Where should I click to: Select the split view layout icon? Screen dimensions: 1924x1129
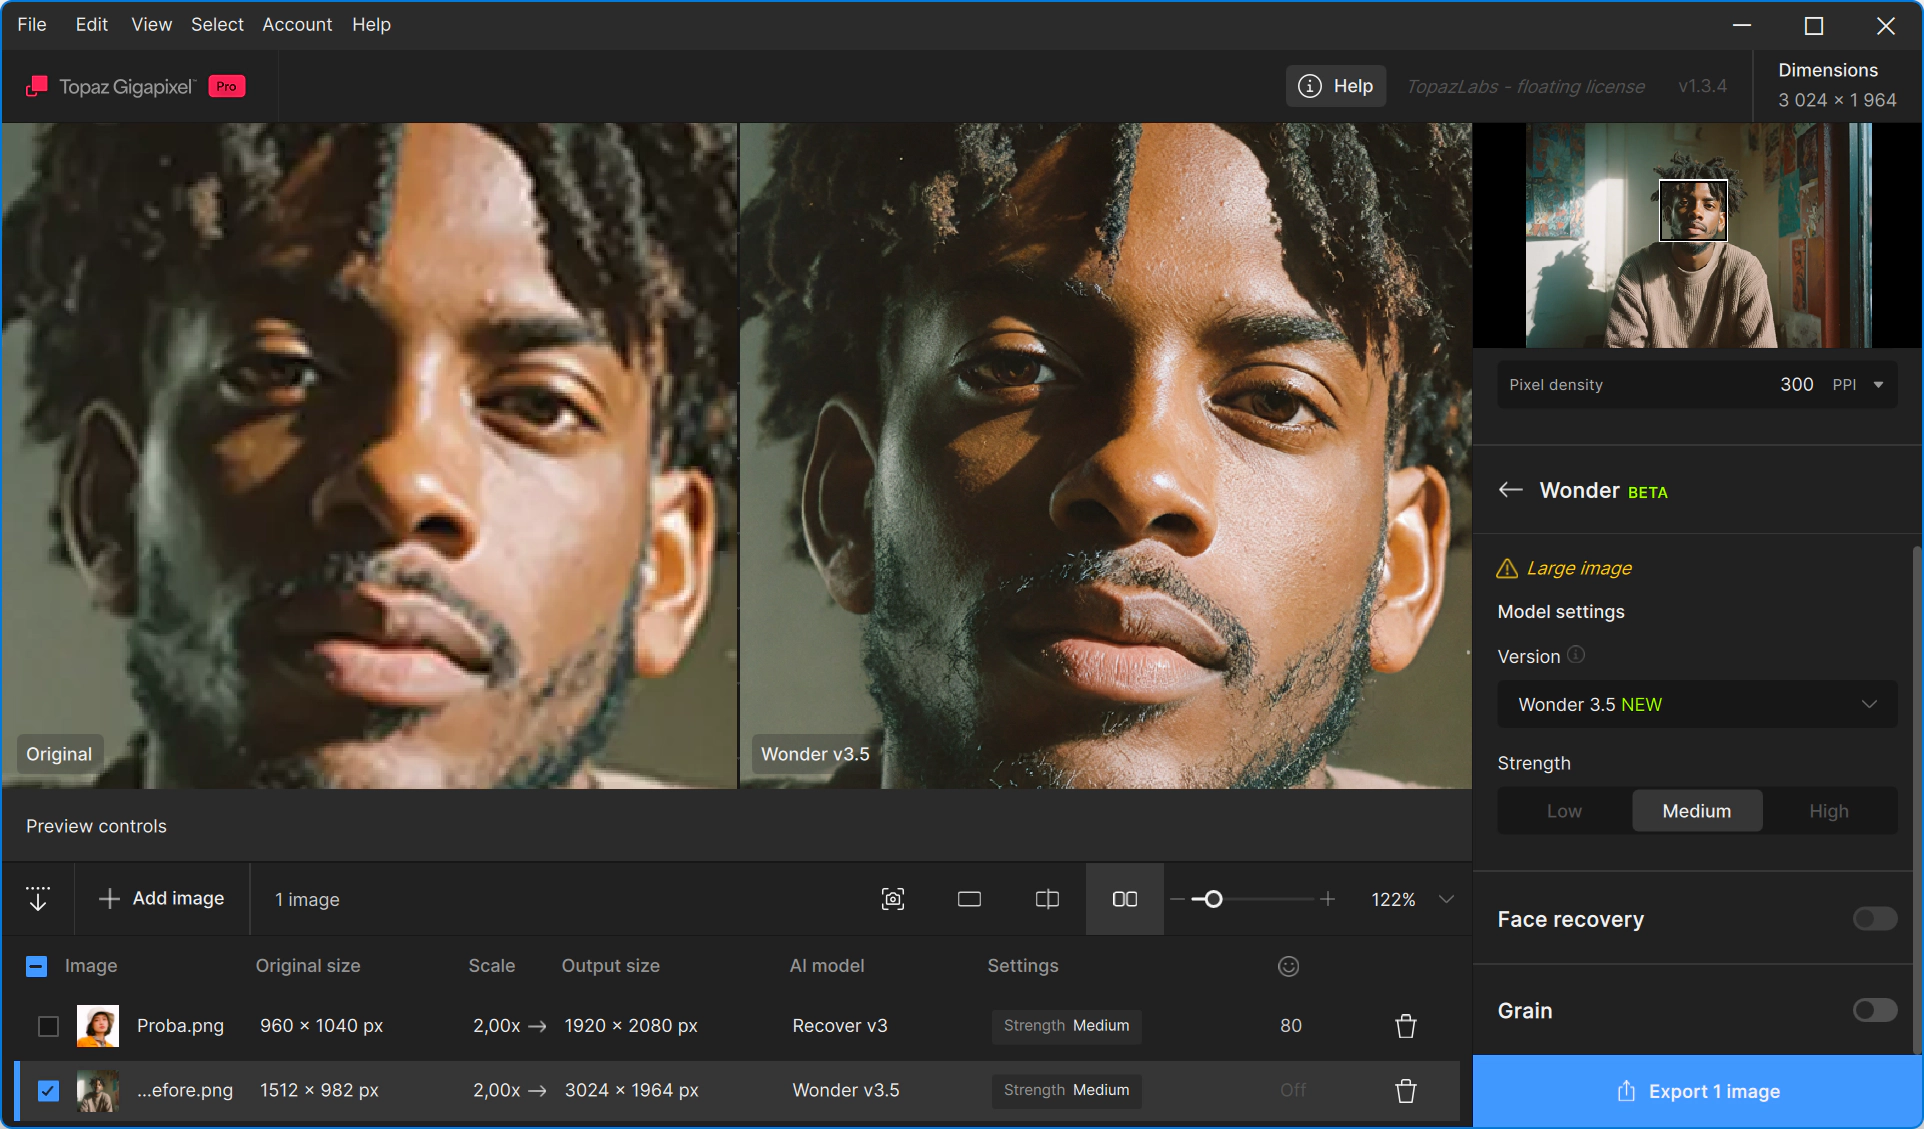[1047, 899]
